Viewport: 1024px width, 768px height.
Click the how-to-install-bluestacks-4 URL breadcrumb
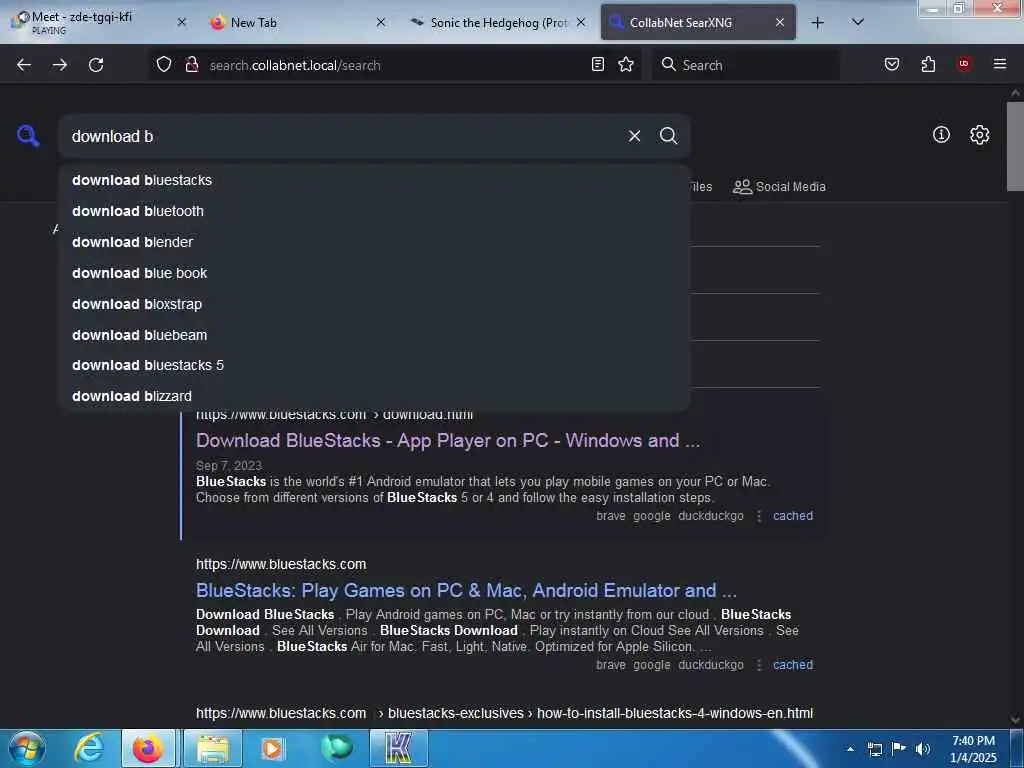(x=675, y=713)
